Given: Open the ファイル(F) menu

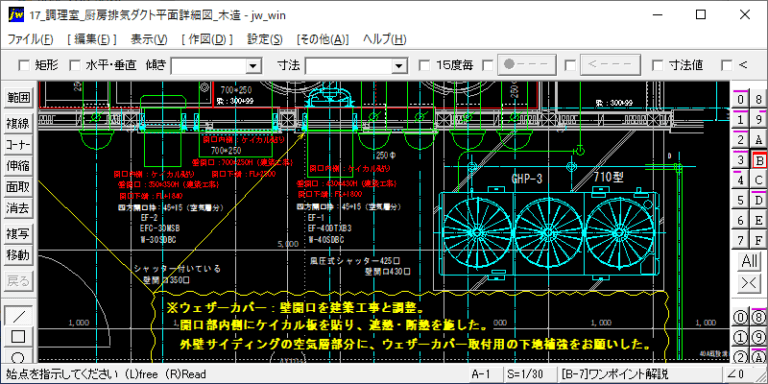Looking at the screenshot, I should point(31,40).
